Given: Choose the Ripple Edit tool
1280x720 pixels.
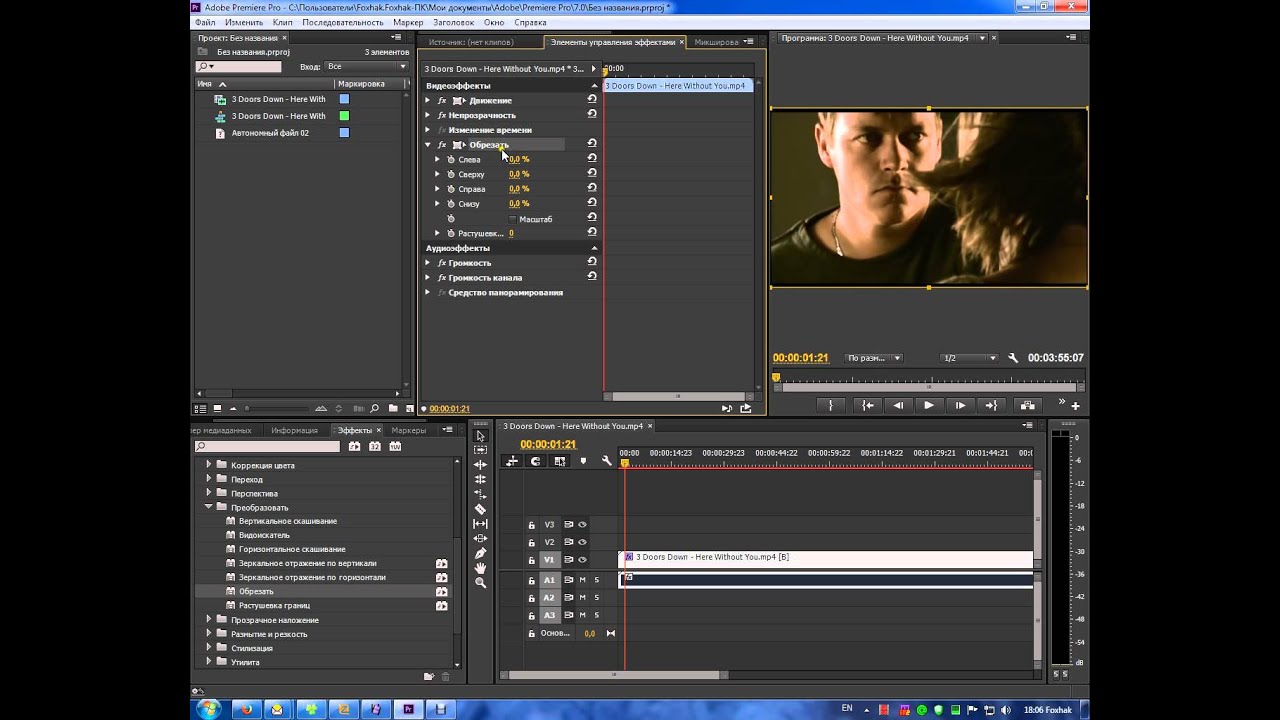Looking at the screenshot, I should (480, 465).
